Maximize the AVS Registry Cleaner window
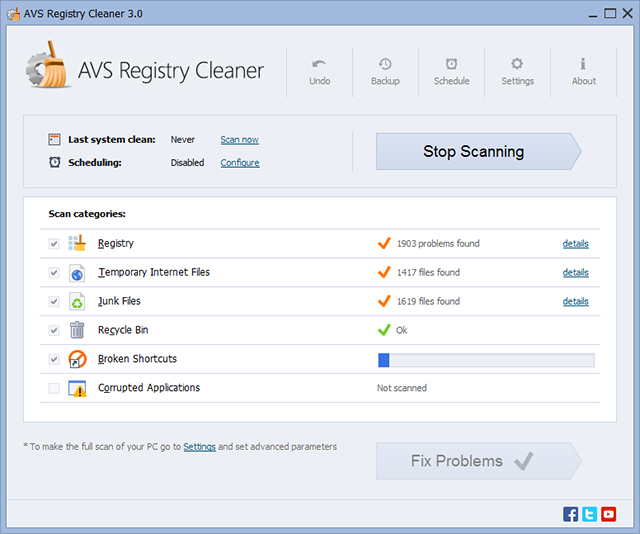This screenshot has width=640, height=534. [x=610, y=13]
